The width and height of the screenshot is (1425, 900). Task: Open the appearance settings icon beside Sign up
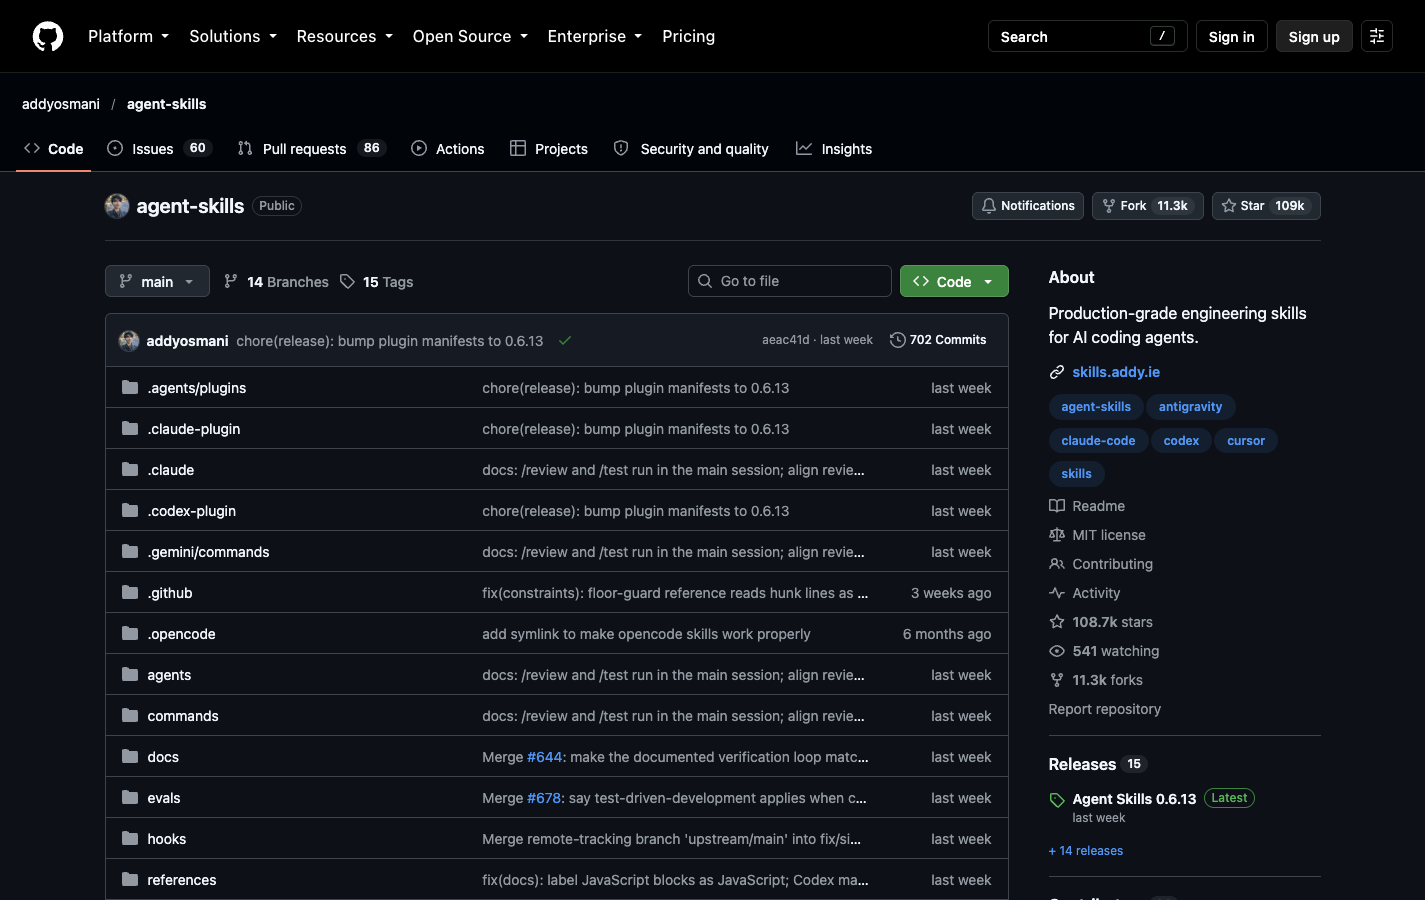1377,36
